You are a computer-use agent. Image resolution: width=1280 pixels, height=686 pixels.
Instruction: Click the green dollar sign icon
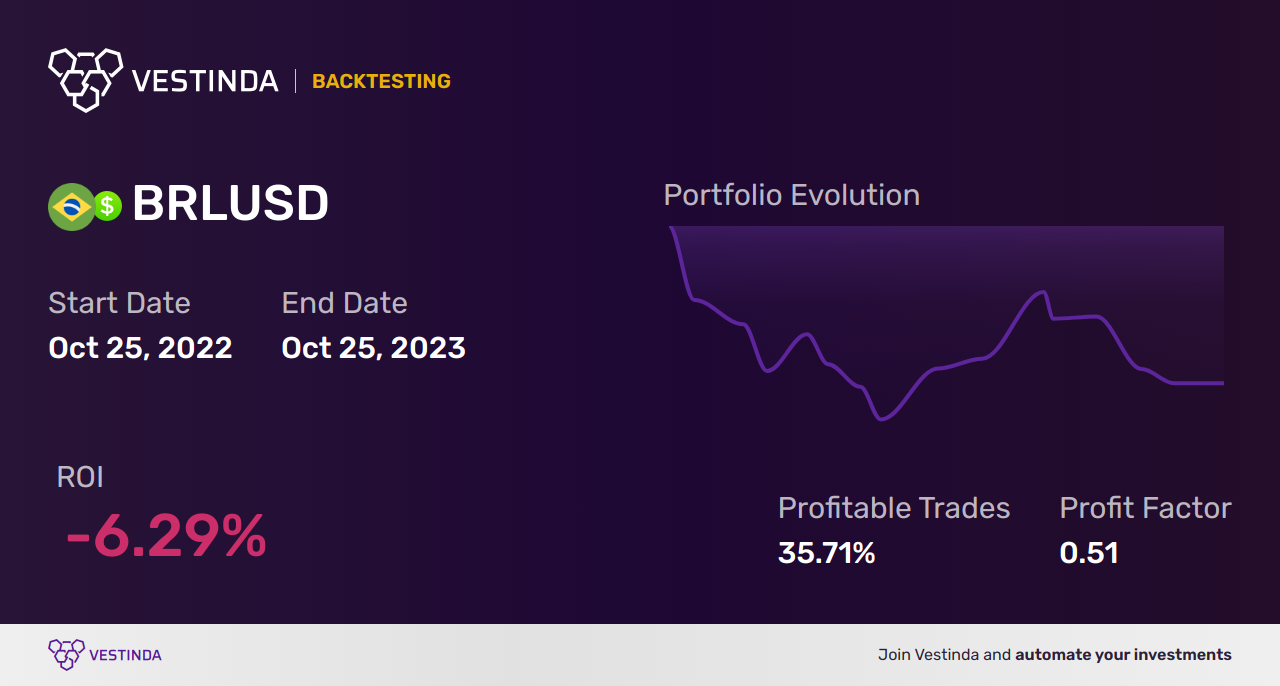click(x=107, y=207)
